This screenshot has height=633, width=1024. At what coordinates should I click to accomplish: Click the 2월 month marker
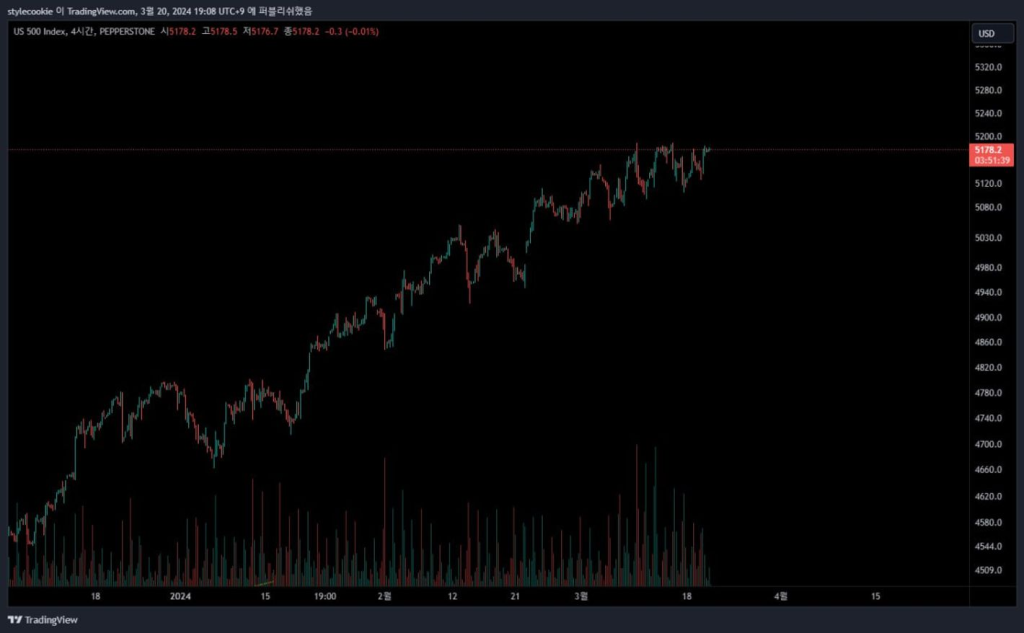point(385,596)
